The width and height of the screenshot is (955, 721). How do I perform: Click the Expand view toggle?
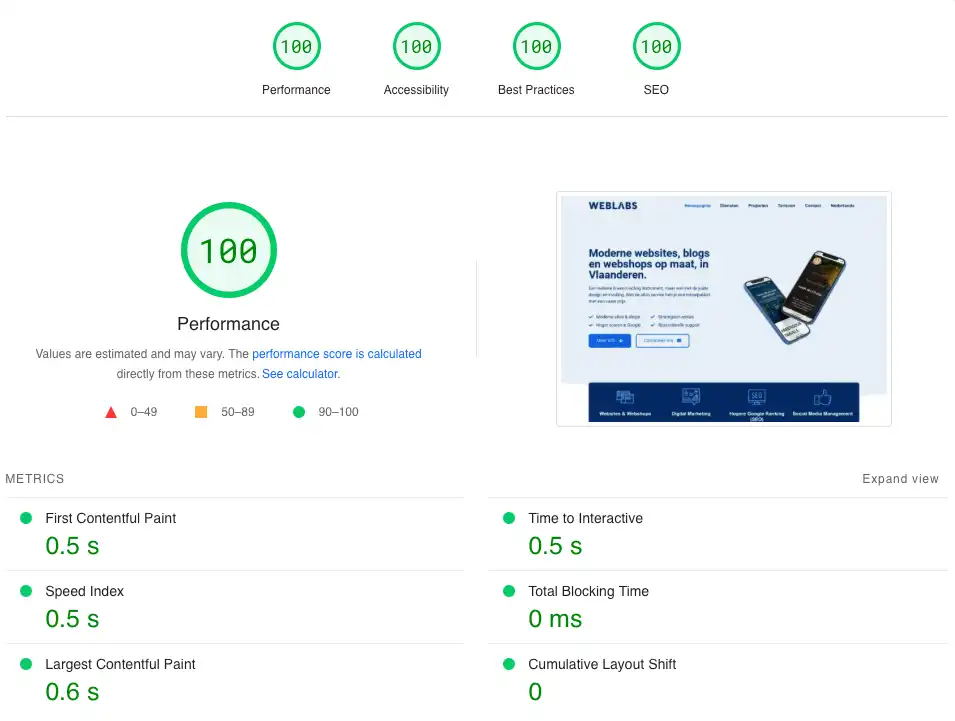point(900,479)
